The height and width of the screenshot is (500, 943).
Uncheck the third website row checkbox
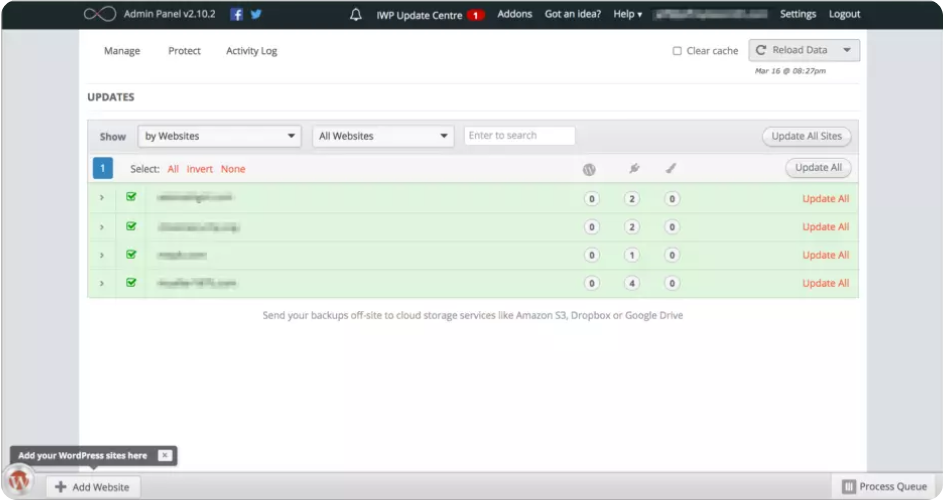pyautogui.click(x=131, y=255)
